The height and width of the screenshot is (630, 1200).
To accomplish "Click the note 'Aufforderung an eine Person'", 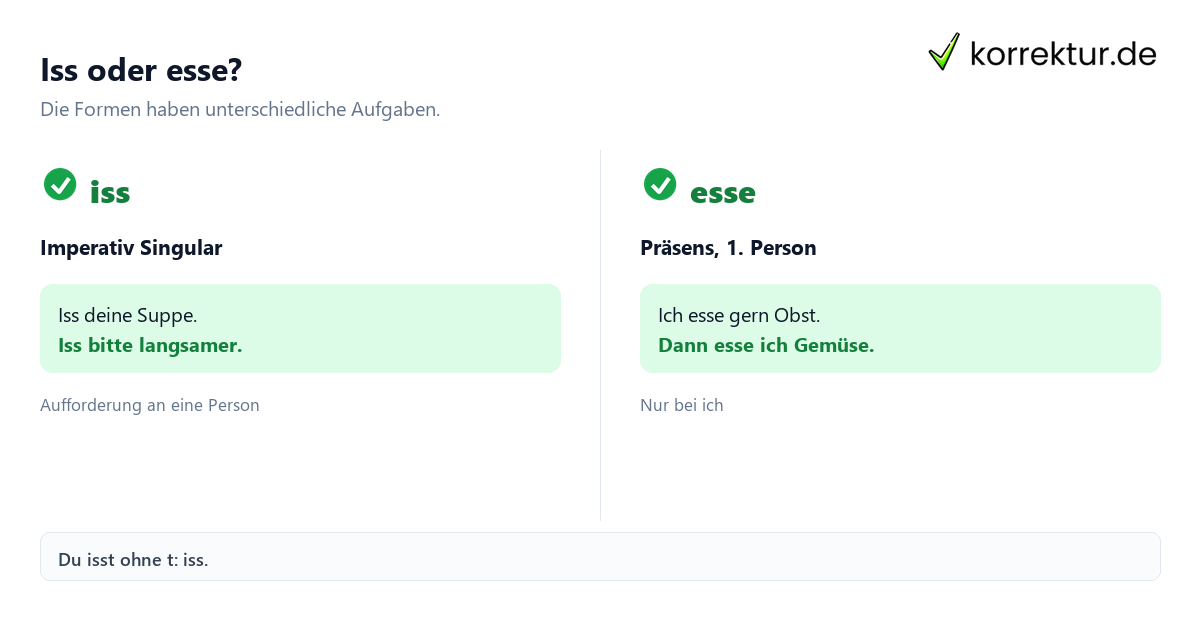I will click(x=150, y=405).
